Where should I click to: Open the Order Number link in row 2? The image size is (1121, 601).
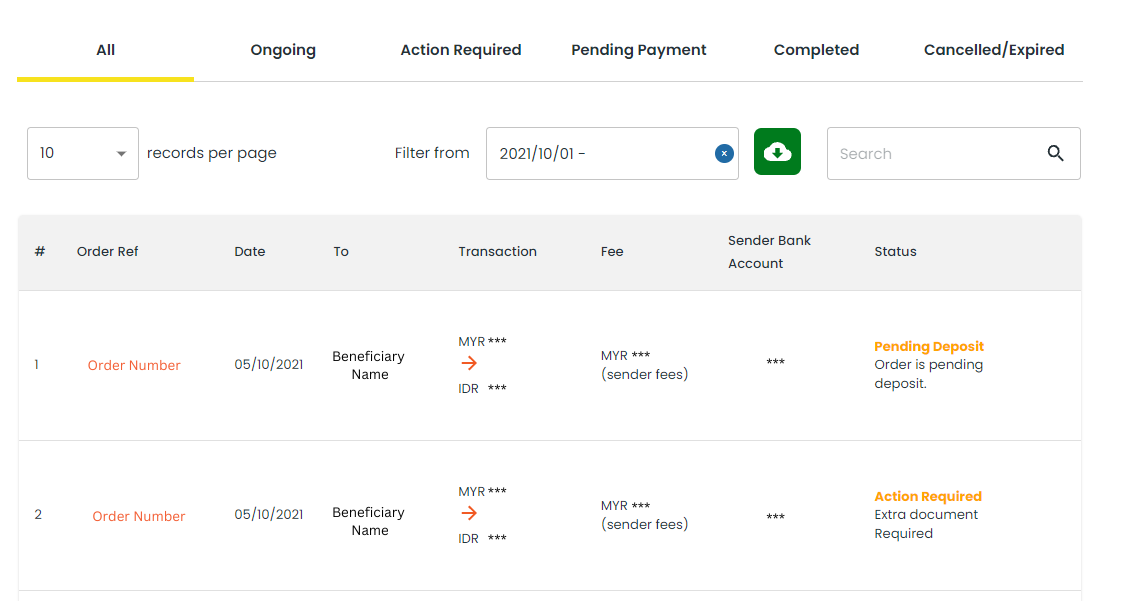(x=139, y=516)
